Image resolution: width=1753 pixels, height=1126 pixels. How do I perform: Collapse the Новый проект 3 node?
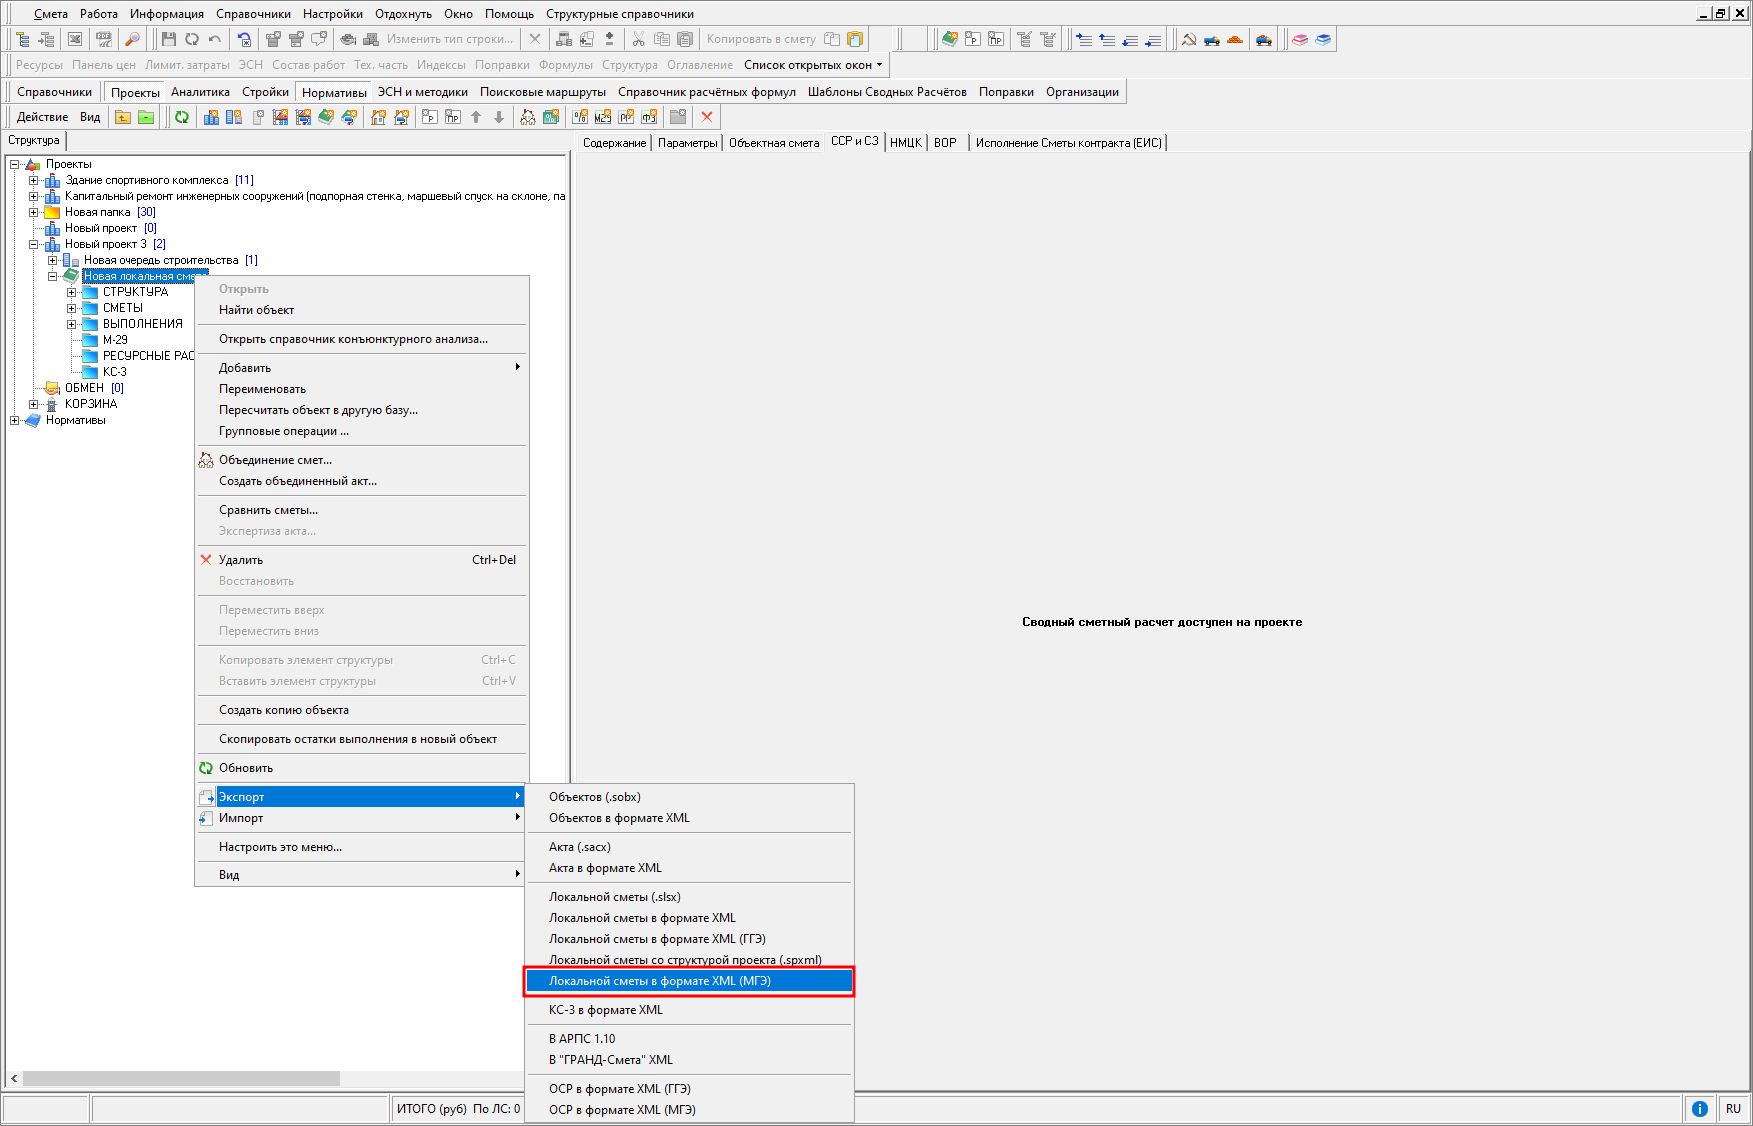coord(34,244)
